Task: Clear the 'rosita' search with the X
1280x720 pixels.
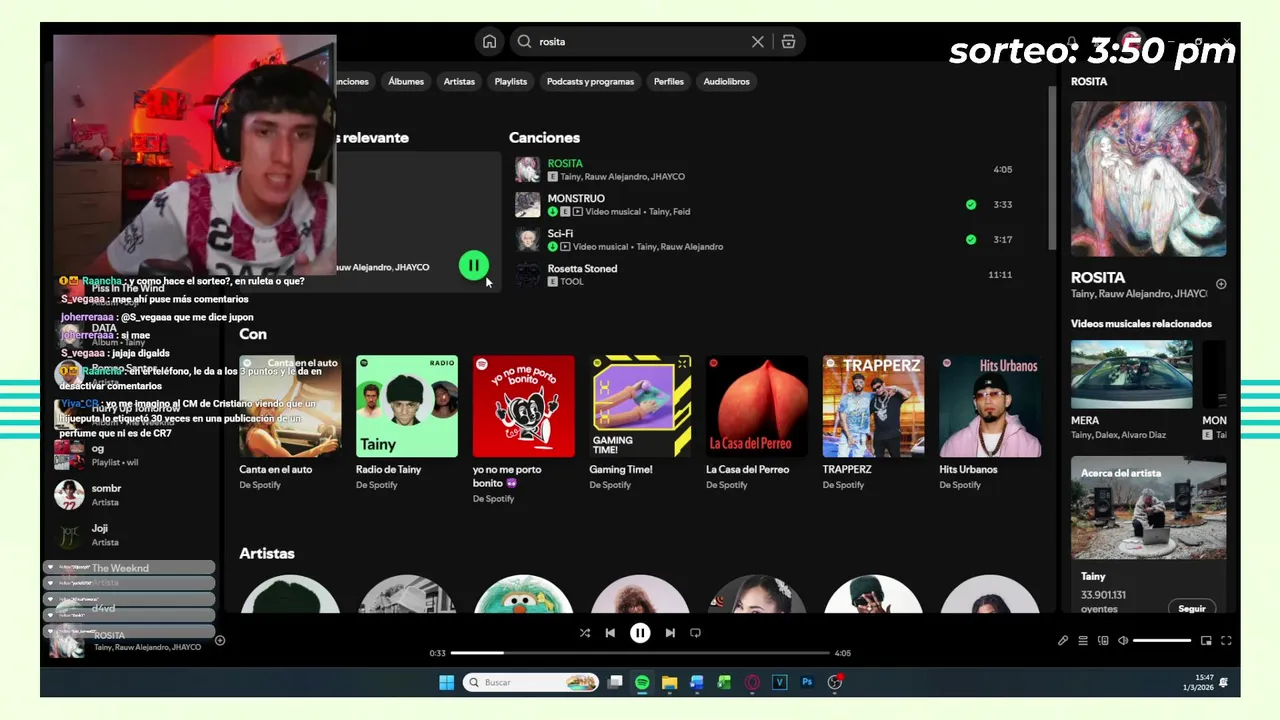Action: pos(757,42)
